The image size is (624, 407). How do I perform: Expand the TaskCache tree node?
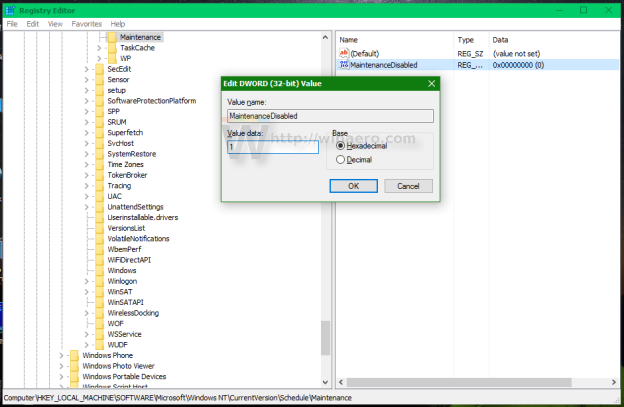pos(100,48)
